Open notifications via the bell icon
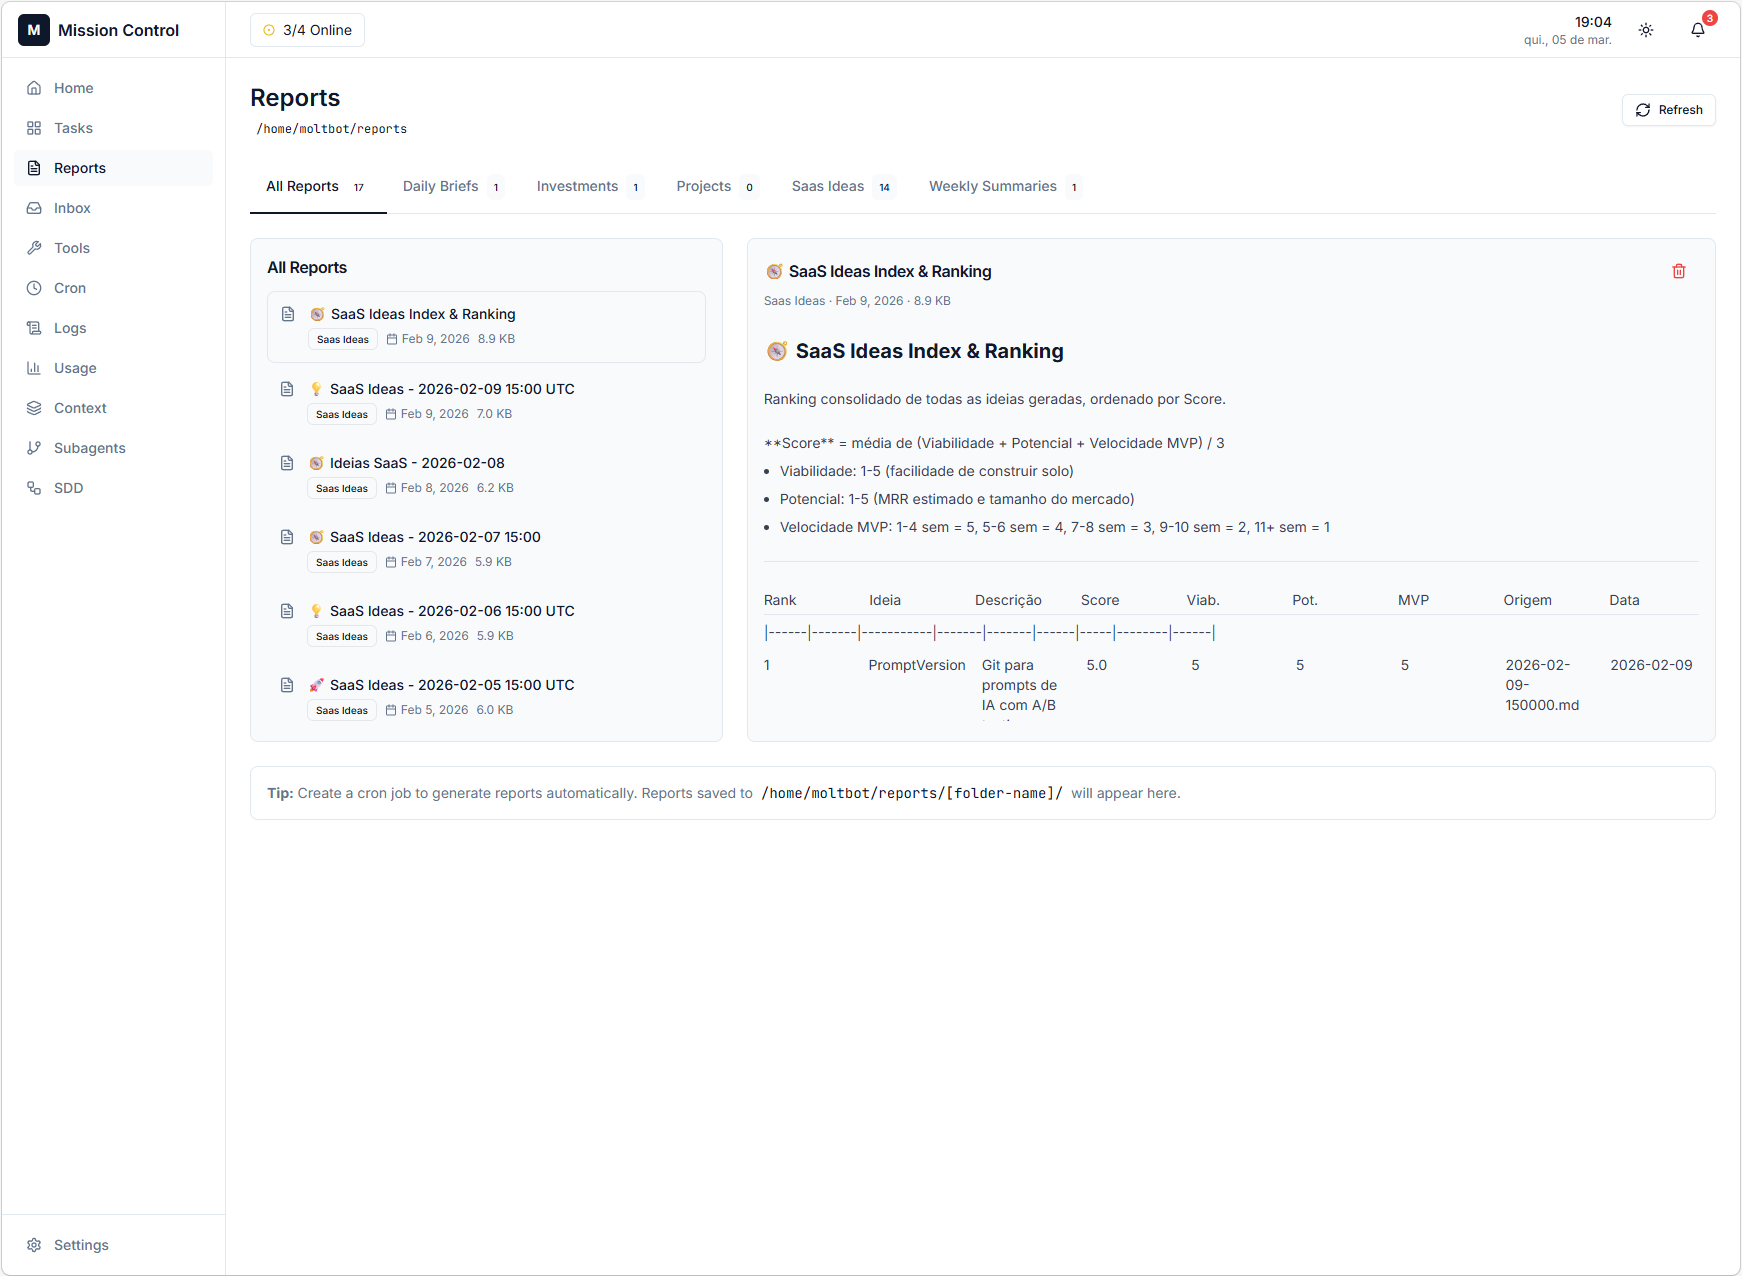 click(1697, 30)
